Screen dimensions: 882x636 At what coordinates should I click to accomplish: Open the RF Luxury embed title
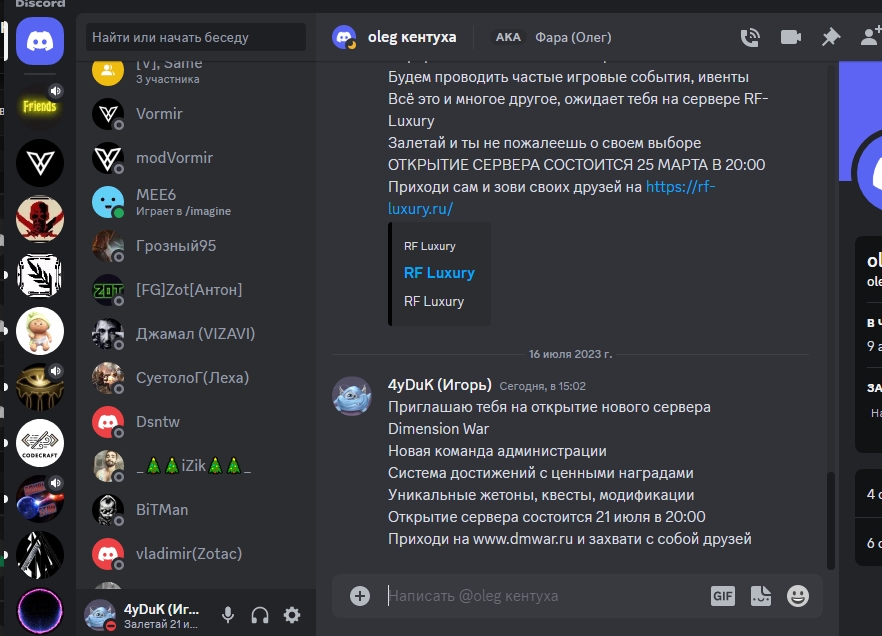tap(439, 273)
